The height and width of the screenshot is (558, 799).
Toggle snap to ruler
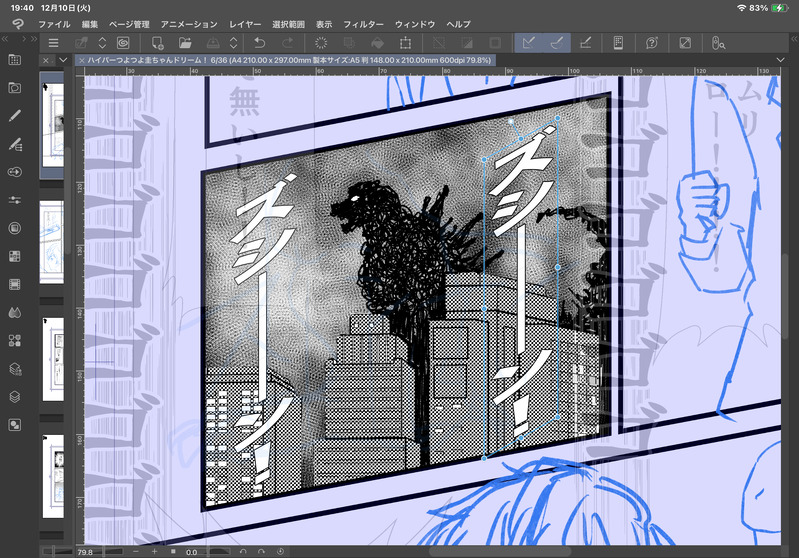(x=528, y=43)
